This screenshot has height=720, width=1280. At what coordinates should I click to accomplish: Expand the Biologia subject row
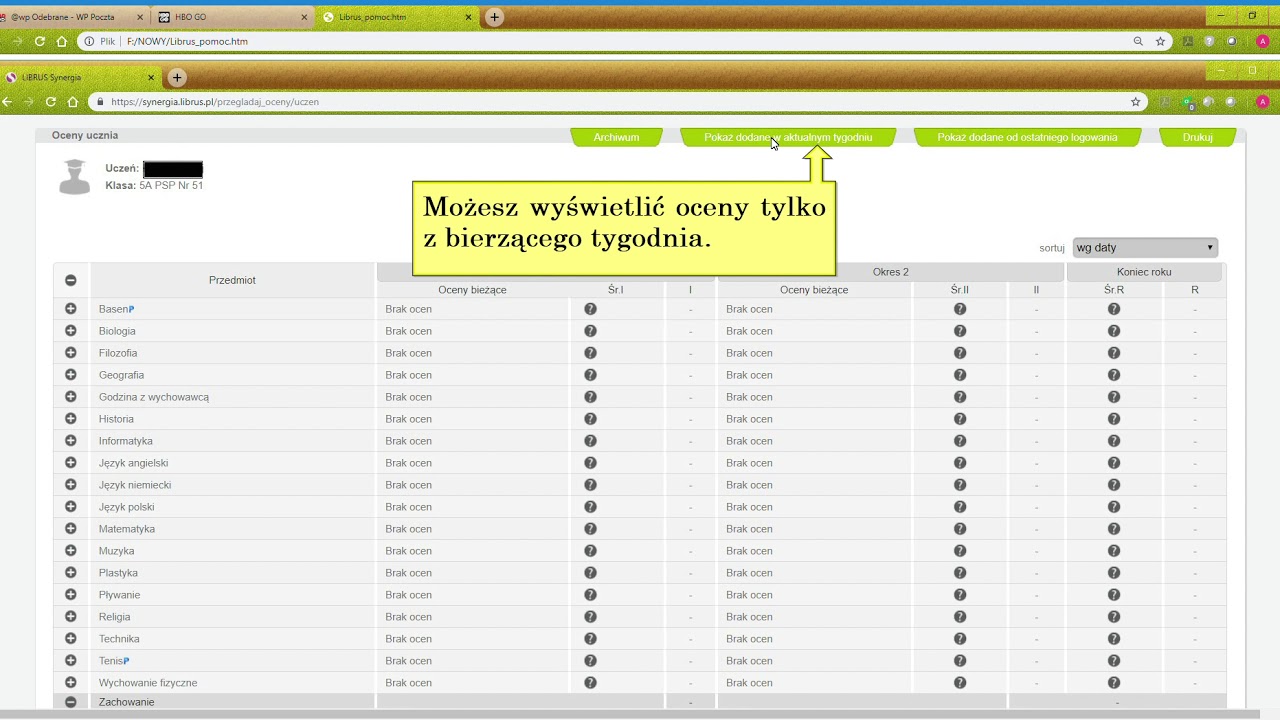click(71, 331)
